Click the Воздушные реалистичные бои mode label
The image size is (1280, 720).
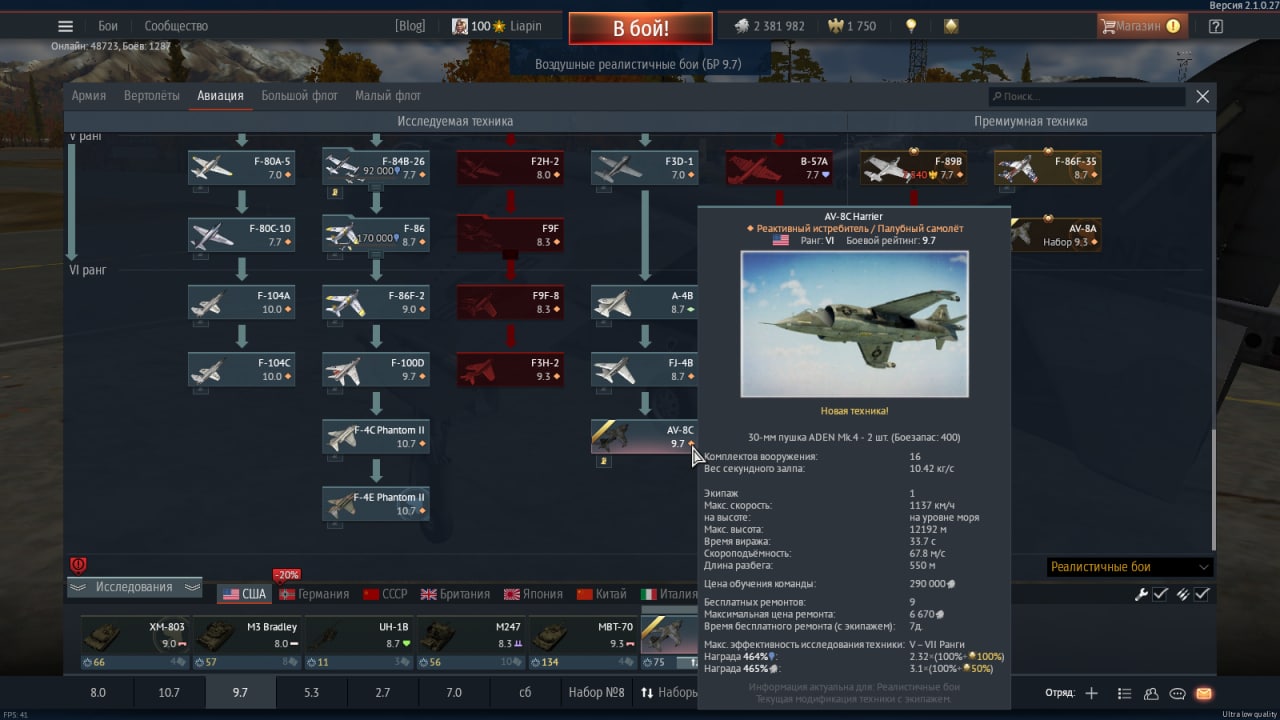point(638,64)
